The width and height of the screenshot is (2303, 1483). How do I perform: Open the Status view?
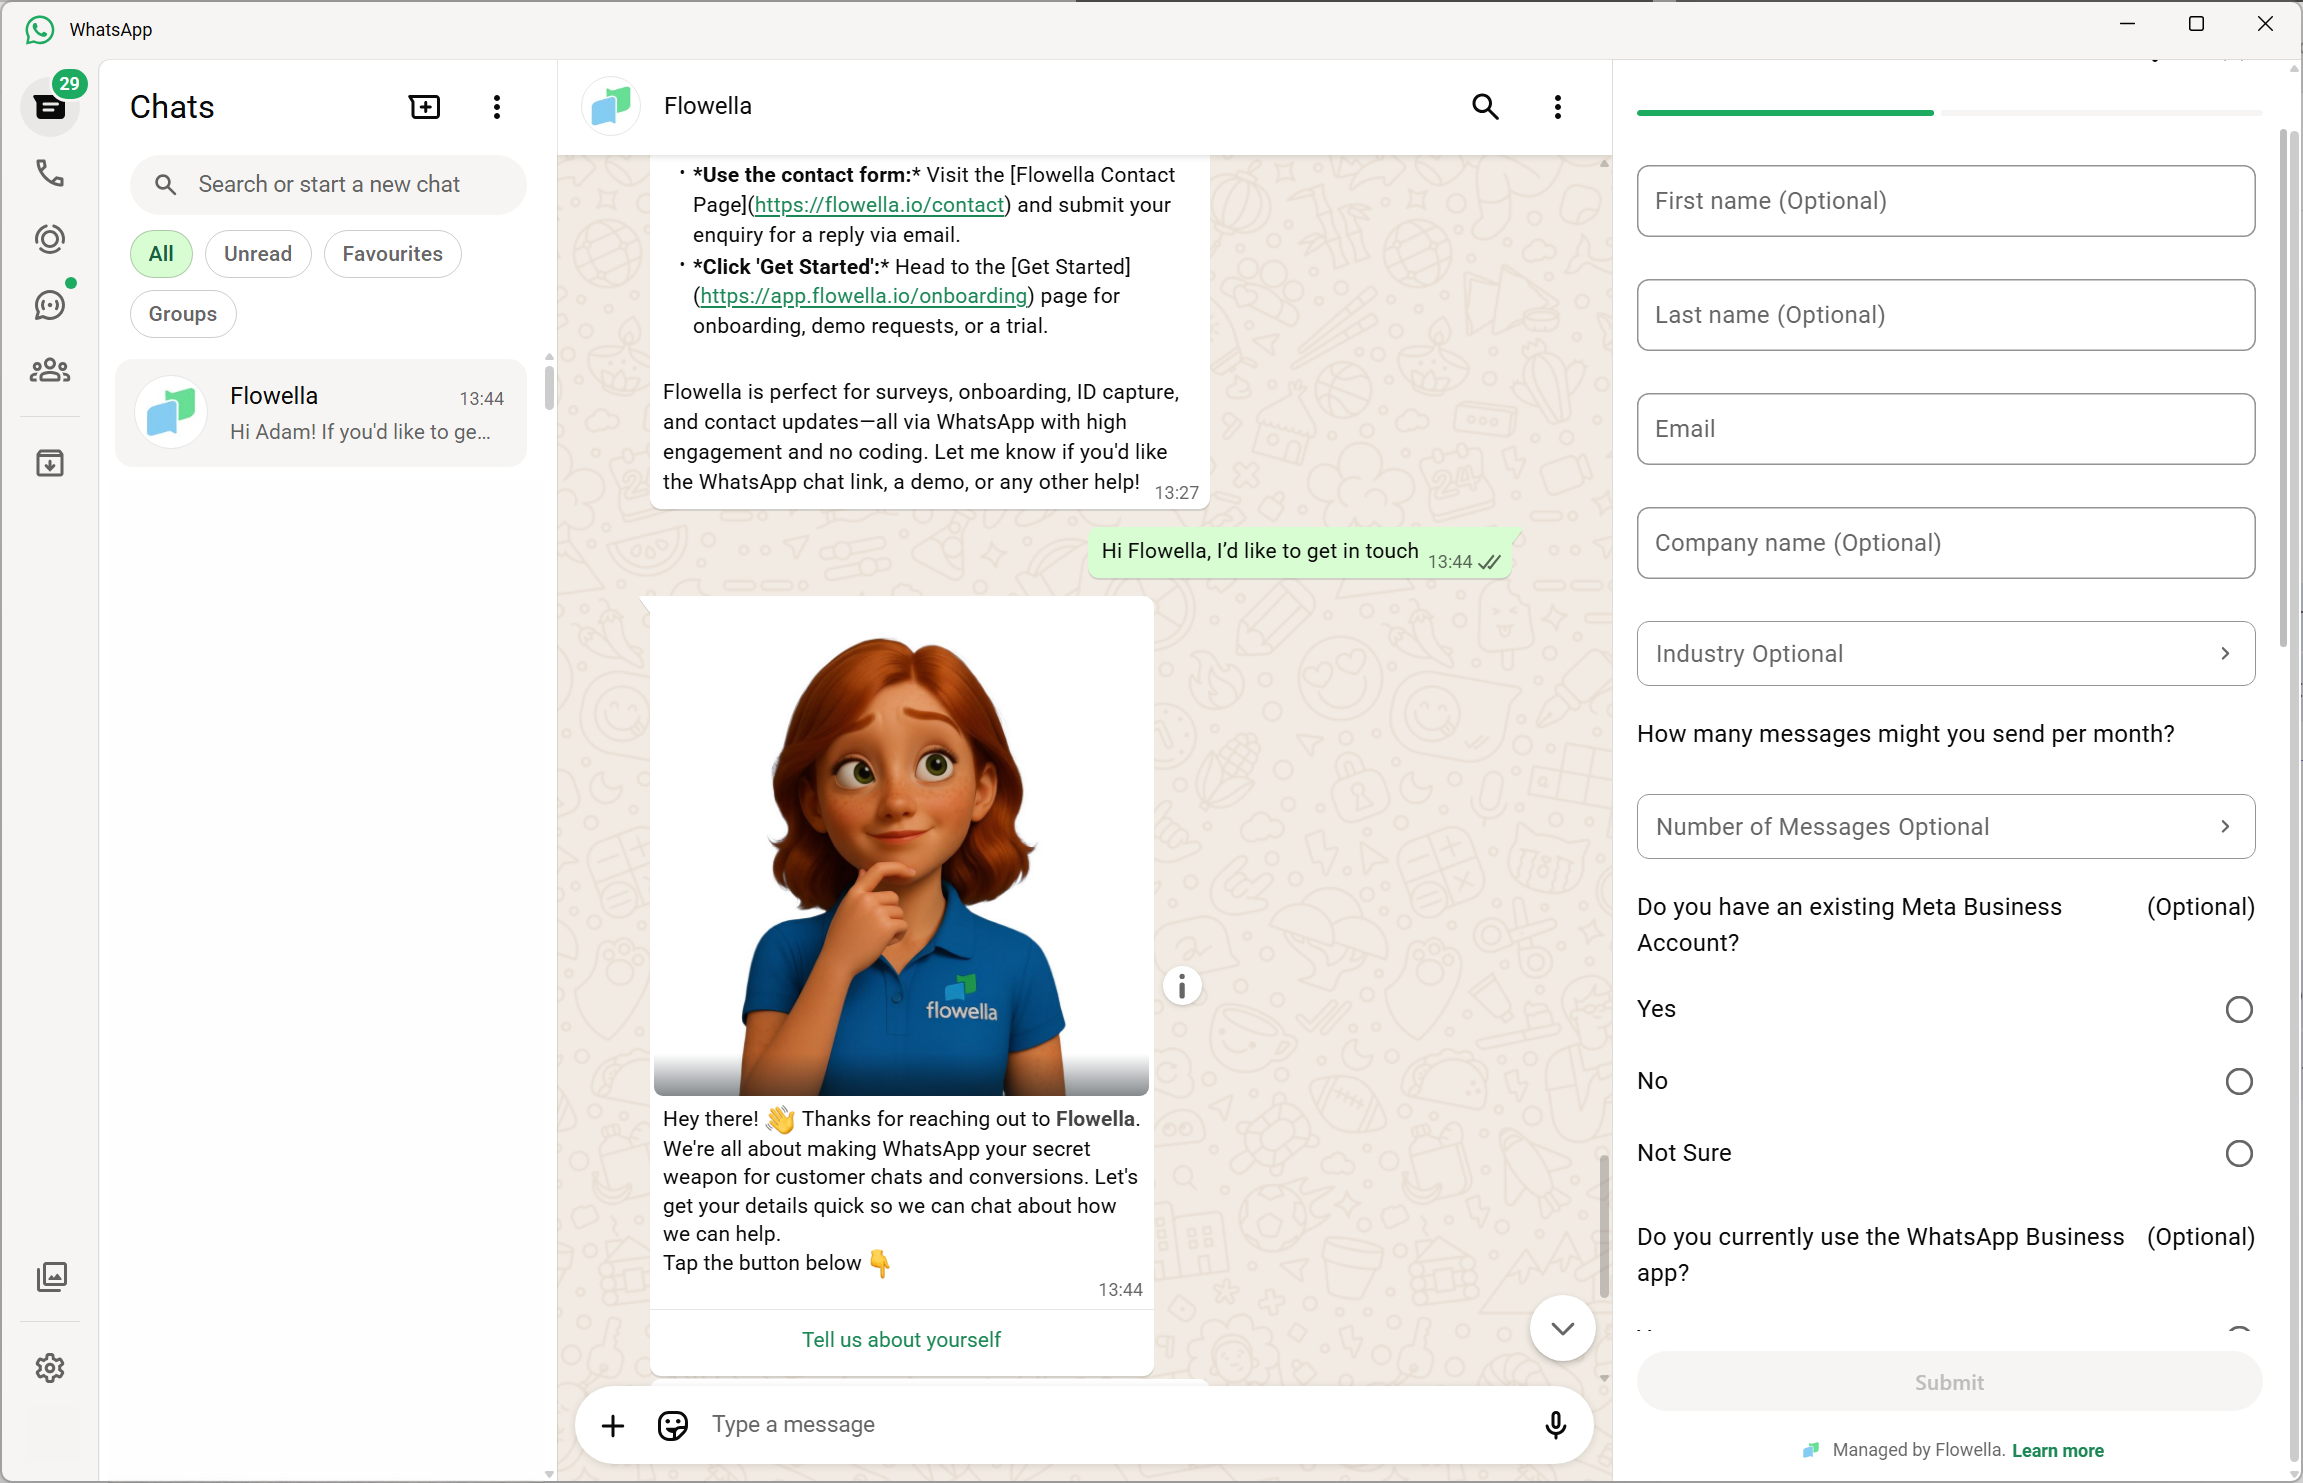[x=50, y=239]
